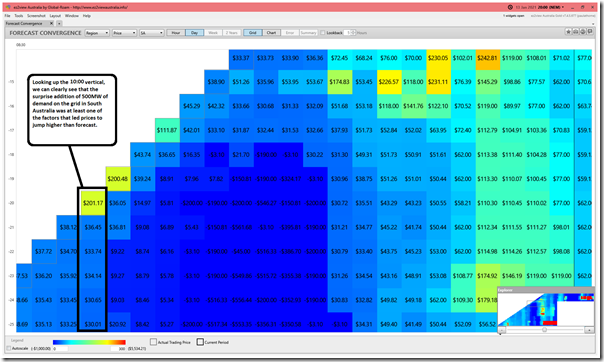The image size is (604, 362).
Task: Open the tab list dropdown arrow
Action: [x=592, y=23]
